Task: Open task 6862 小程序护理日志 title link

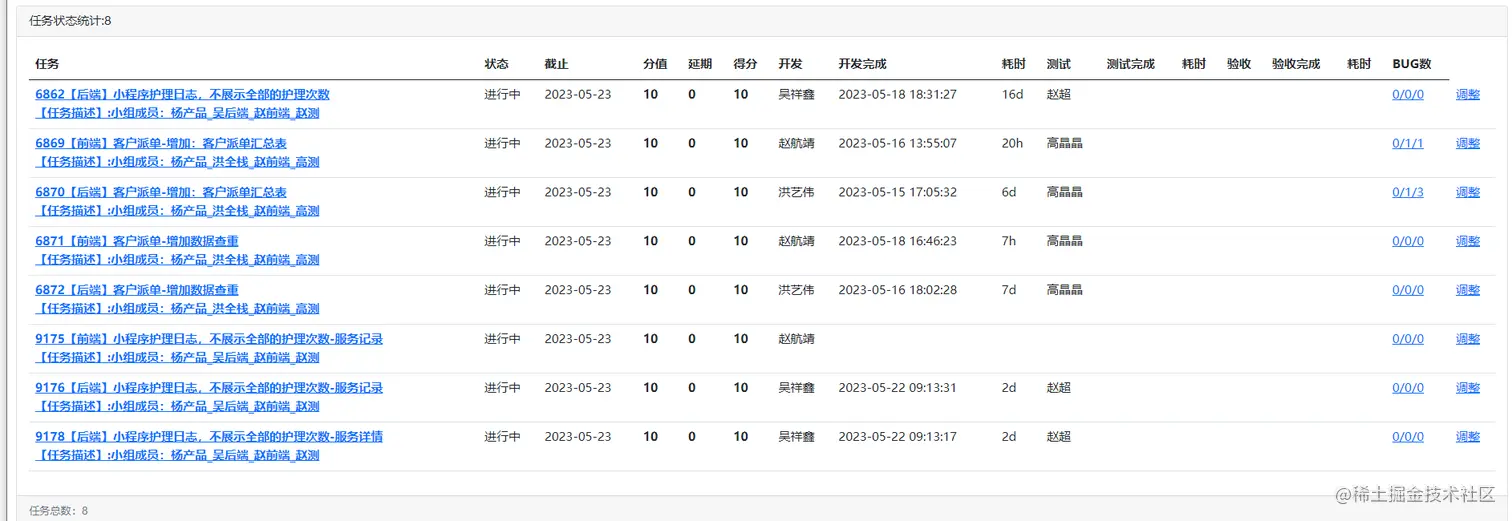Action: tap(182, 95)
